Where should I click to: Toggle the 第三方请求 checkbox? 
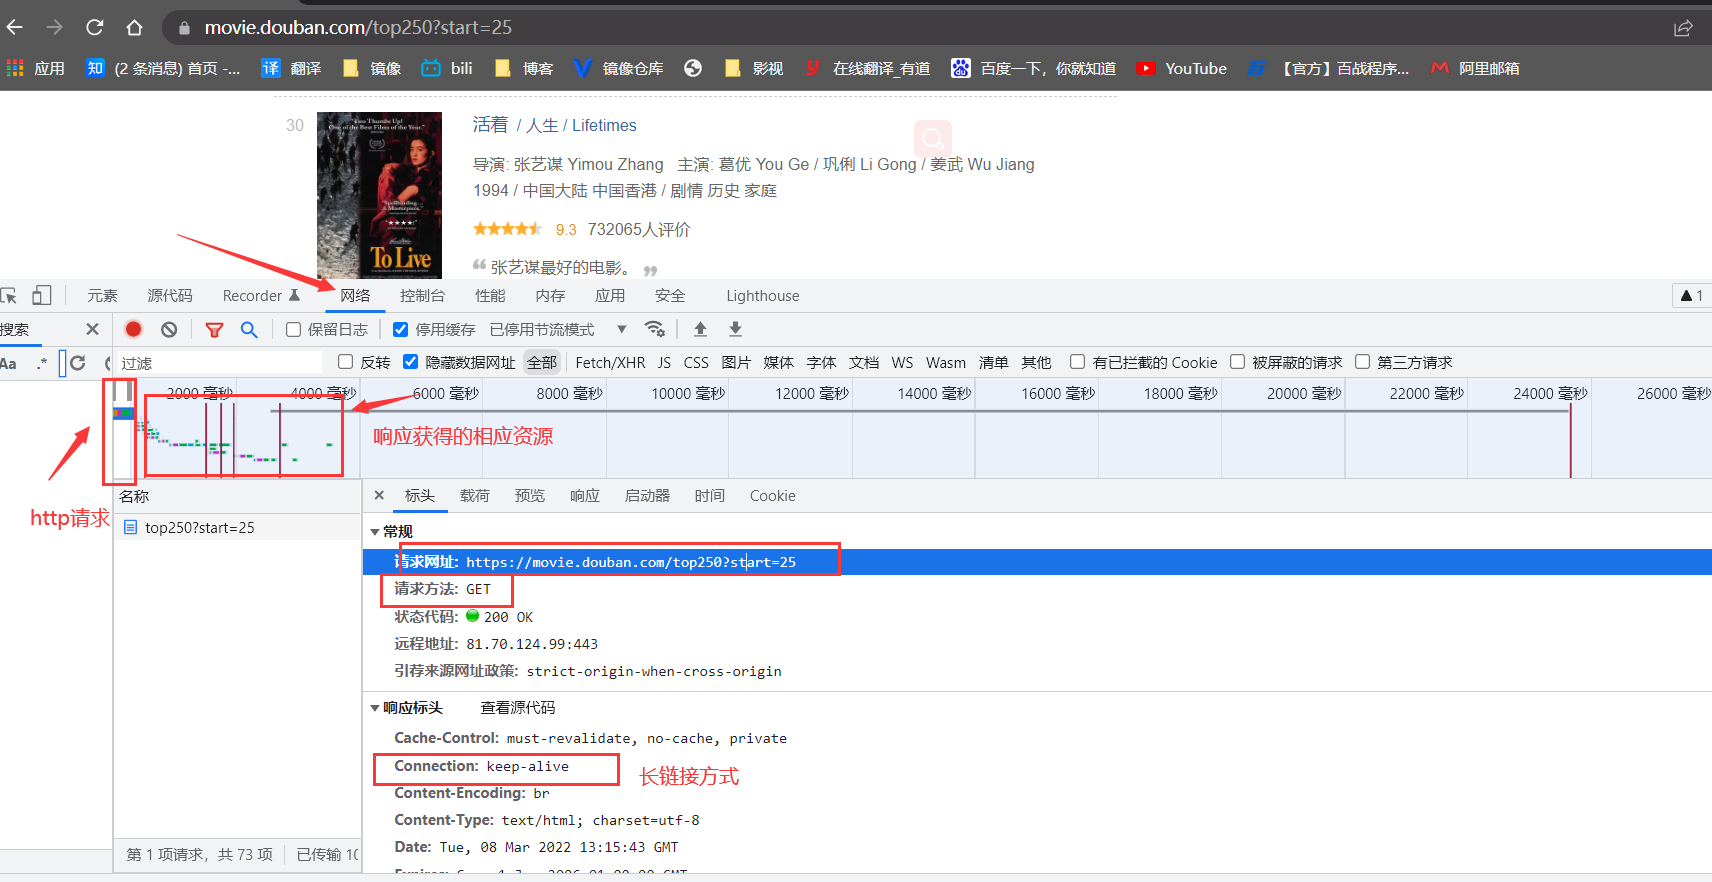(x=1362, y=362)
